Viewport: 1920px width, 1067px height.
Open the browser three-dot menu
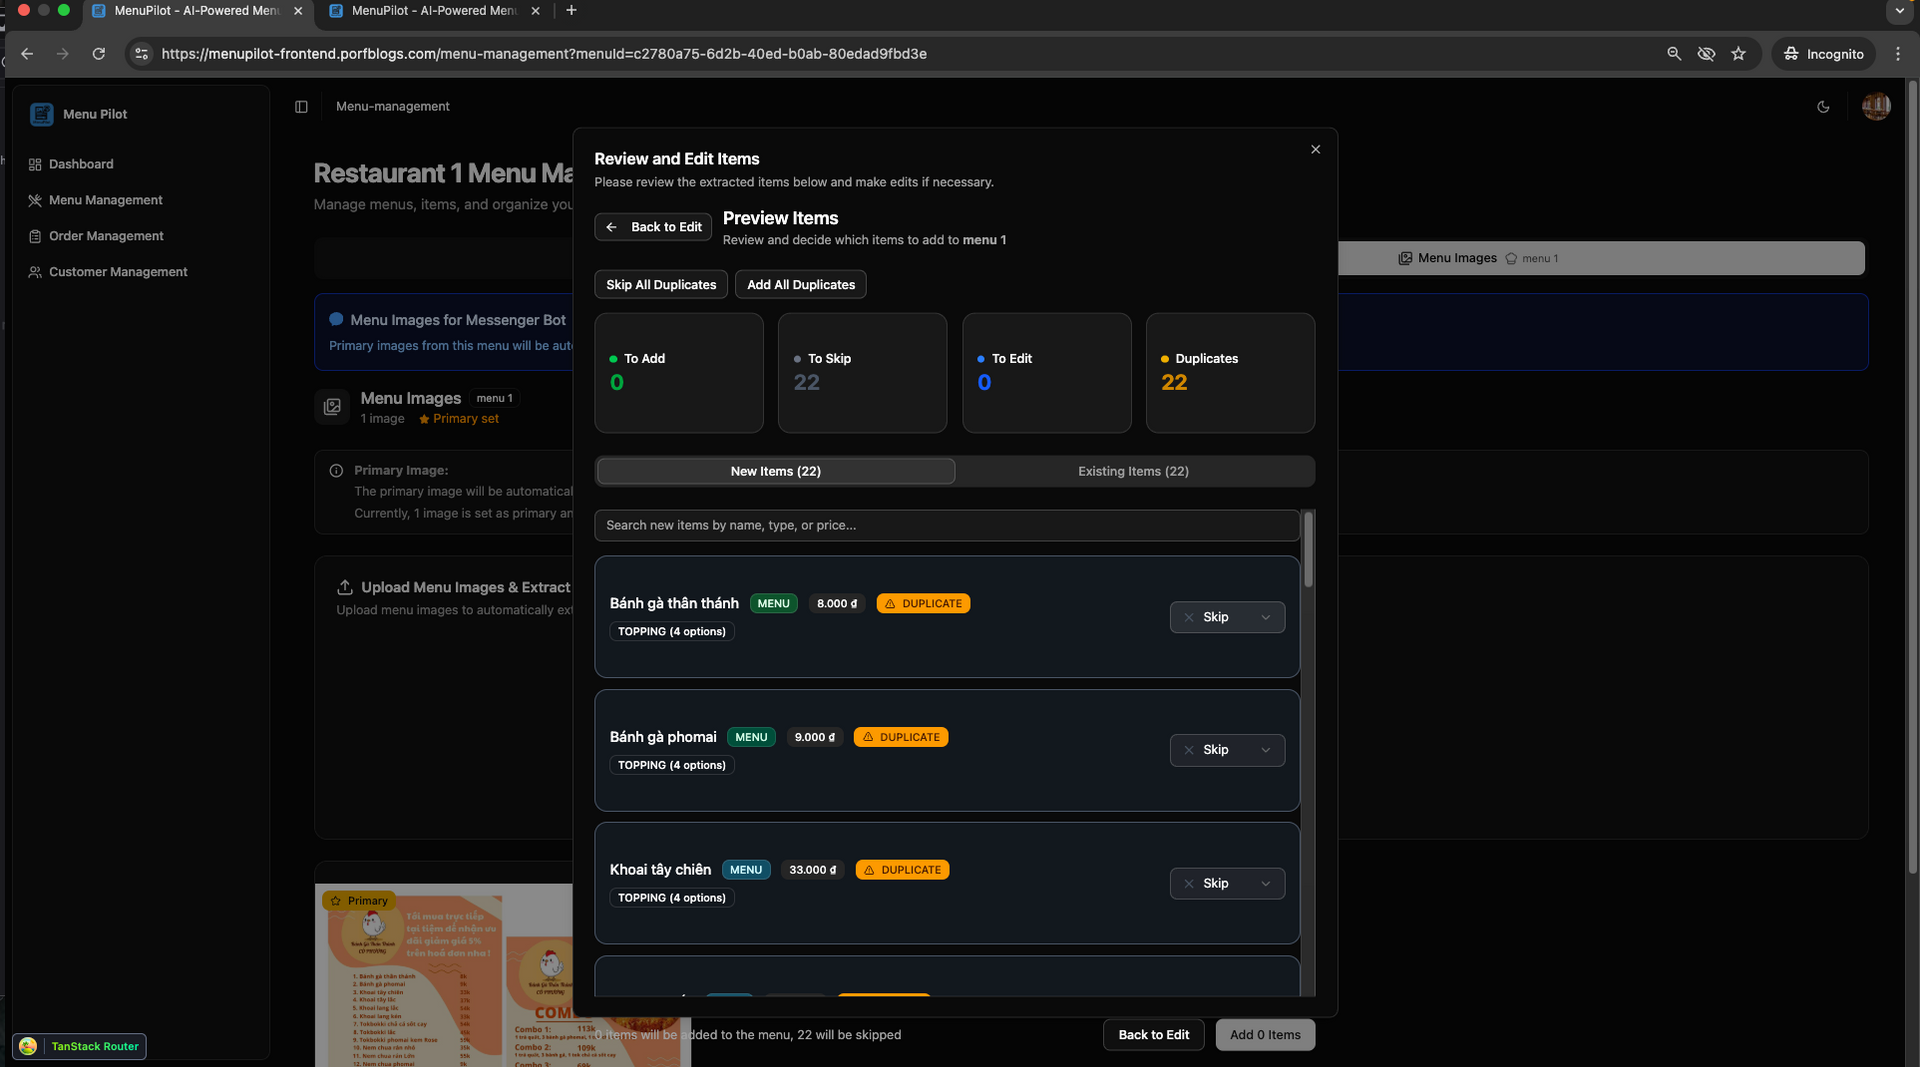point(1897,54)
